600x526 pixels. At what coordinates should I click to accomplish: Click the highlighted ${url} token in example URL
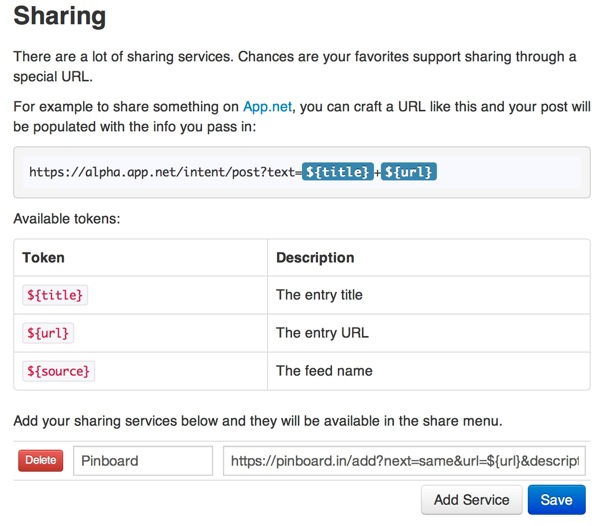pyautogui.click(x=409, y=172)
